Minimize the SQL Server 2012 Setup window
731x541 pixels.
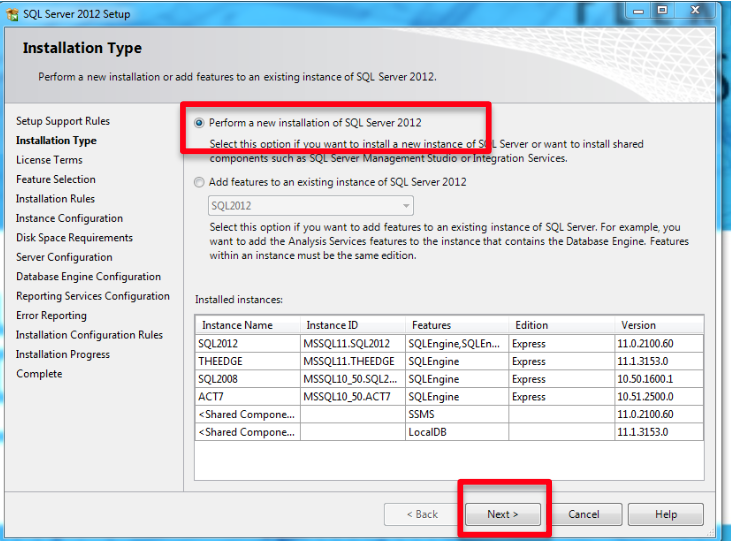[x=636, y=11]
